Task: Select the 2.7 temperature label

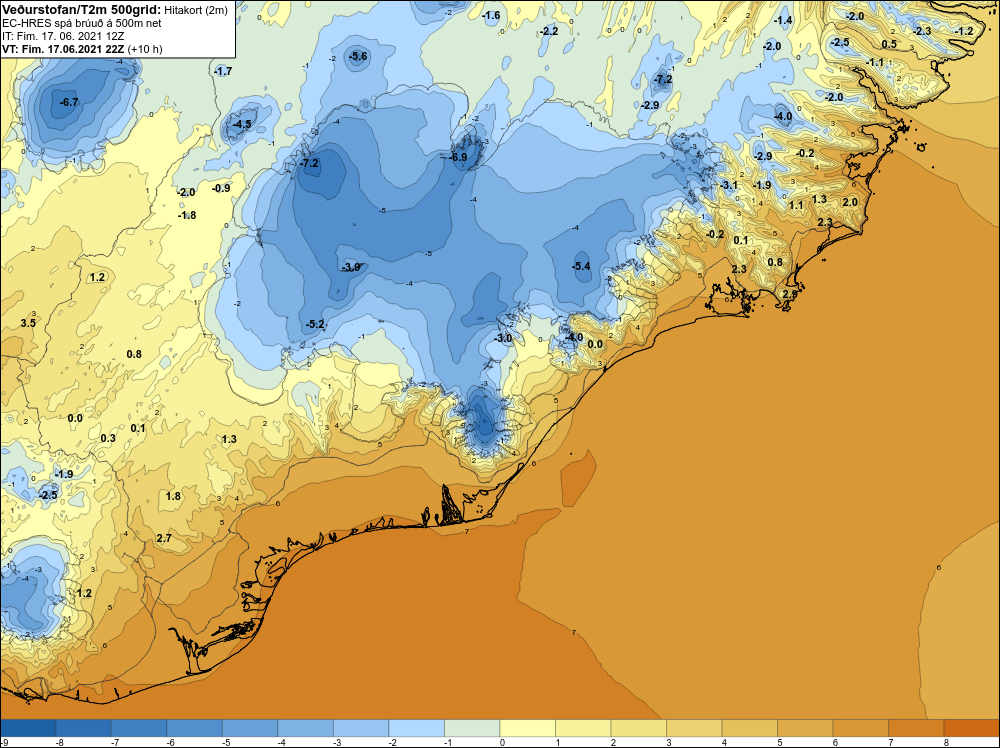Action: click(164, 538)
